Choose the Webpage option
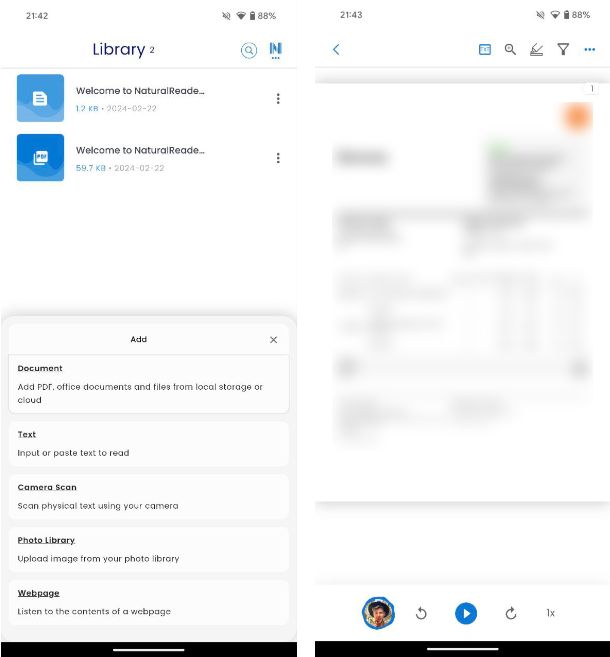This screenshot has height=657, width=610. [x=149, y=603]
